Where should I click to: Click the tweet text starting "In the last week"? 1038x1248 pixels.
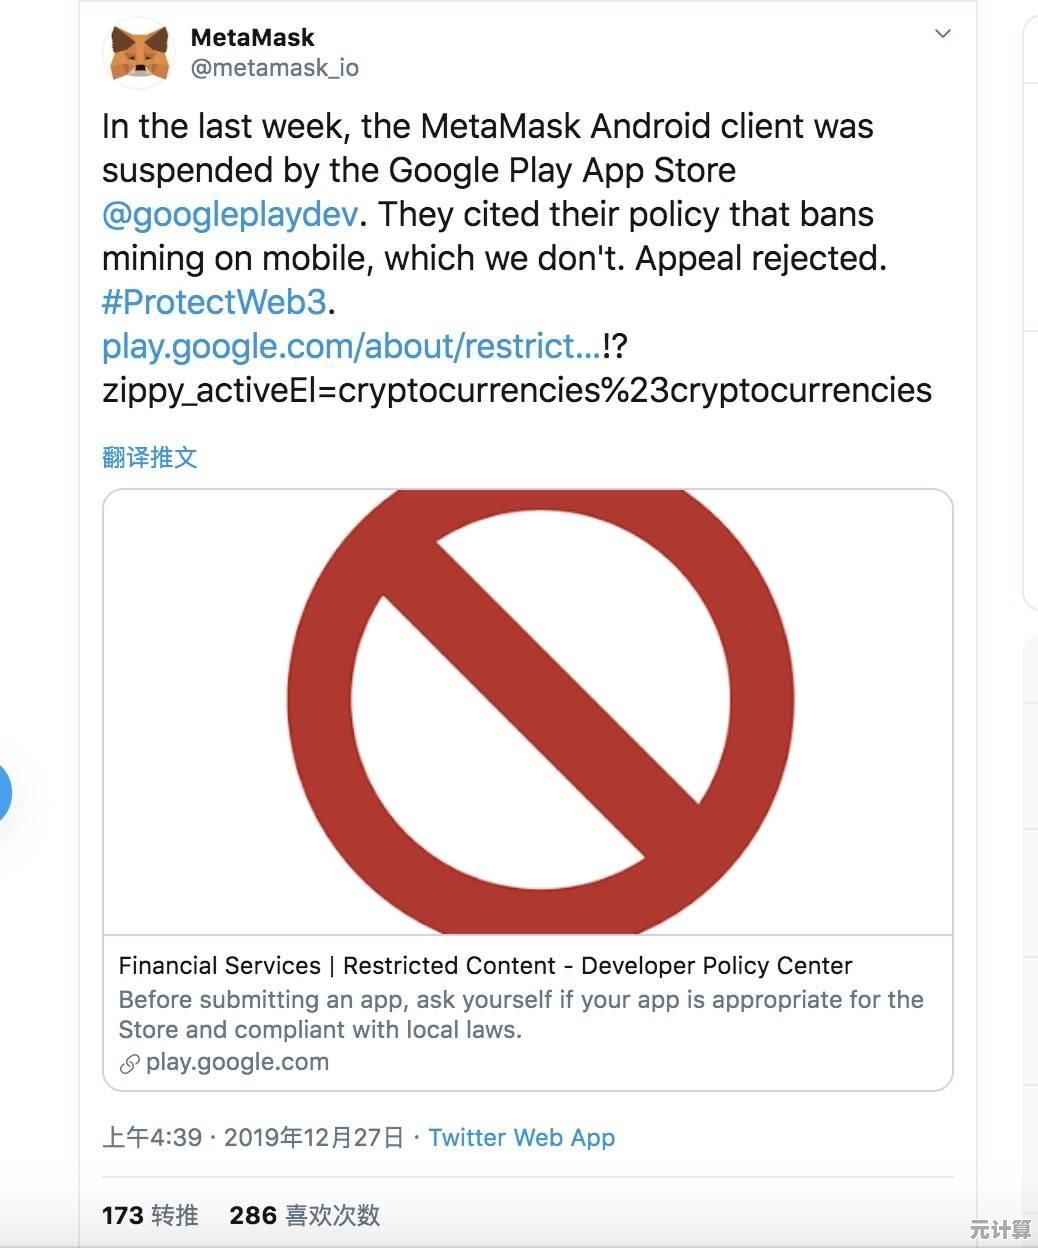point(488,127)
